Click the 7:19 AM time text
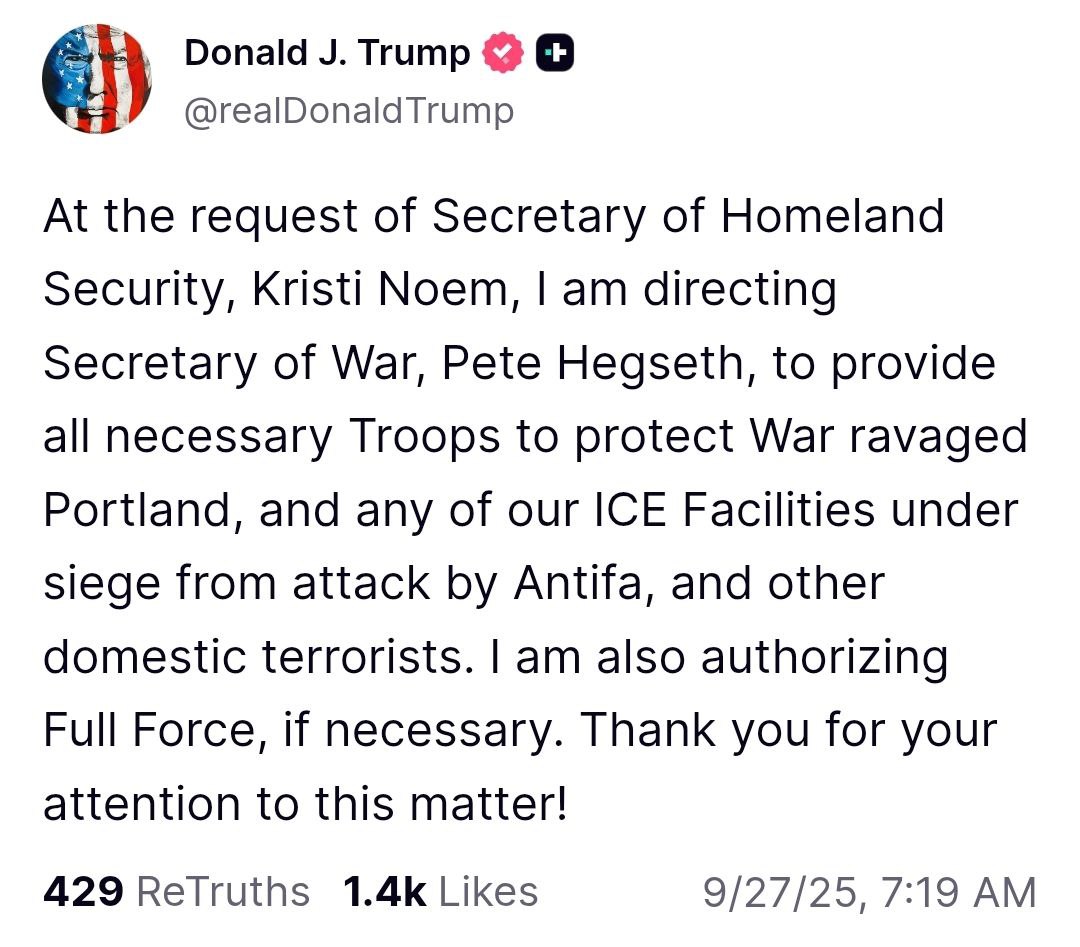This screenshot has width=1080, height=947. pos(958,891)
